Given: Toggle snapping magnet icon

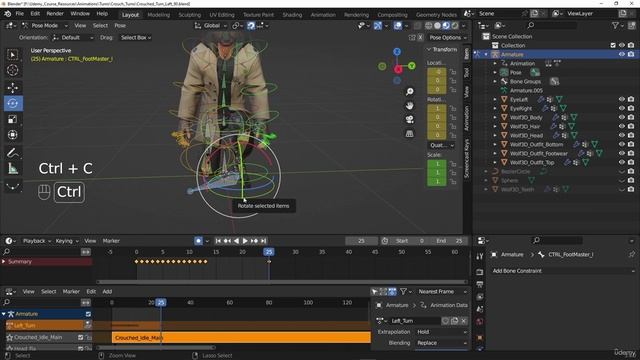Looking at the screenshot, I should (x=251, y=25).
